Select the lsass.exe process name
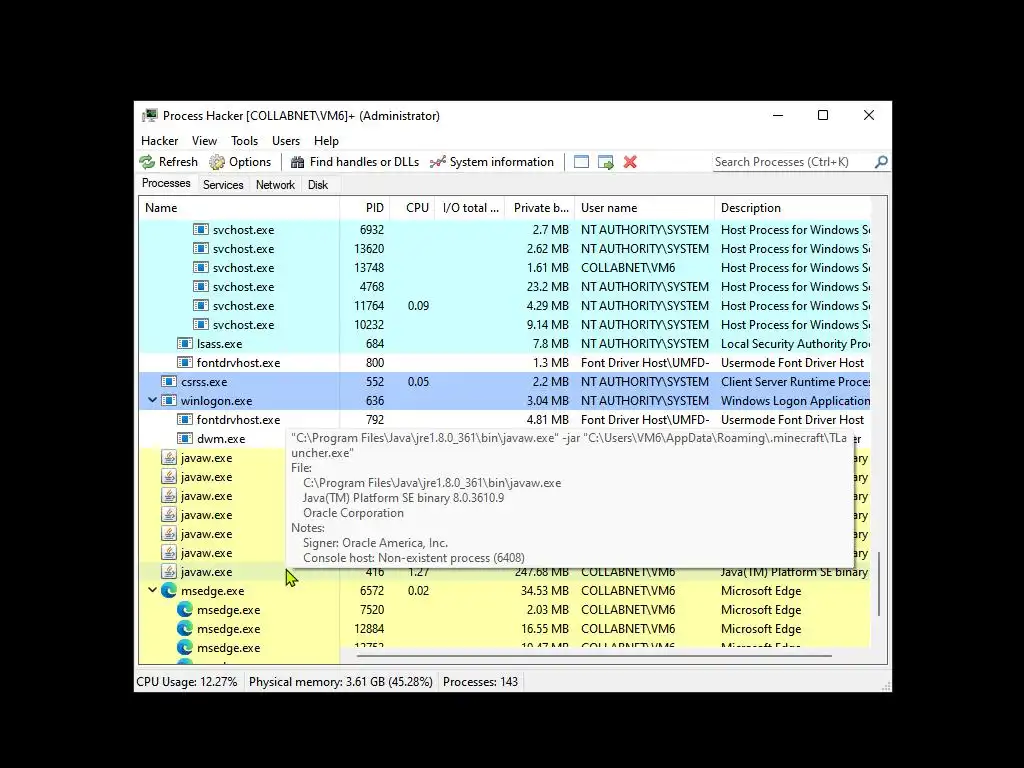Screen dimensions: 1024x768 tap(219, 344)
